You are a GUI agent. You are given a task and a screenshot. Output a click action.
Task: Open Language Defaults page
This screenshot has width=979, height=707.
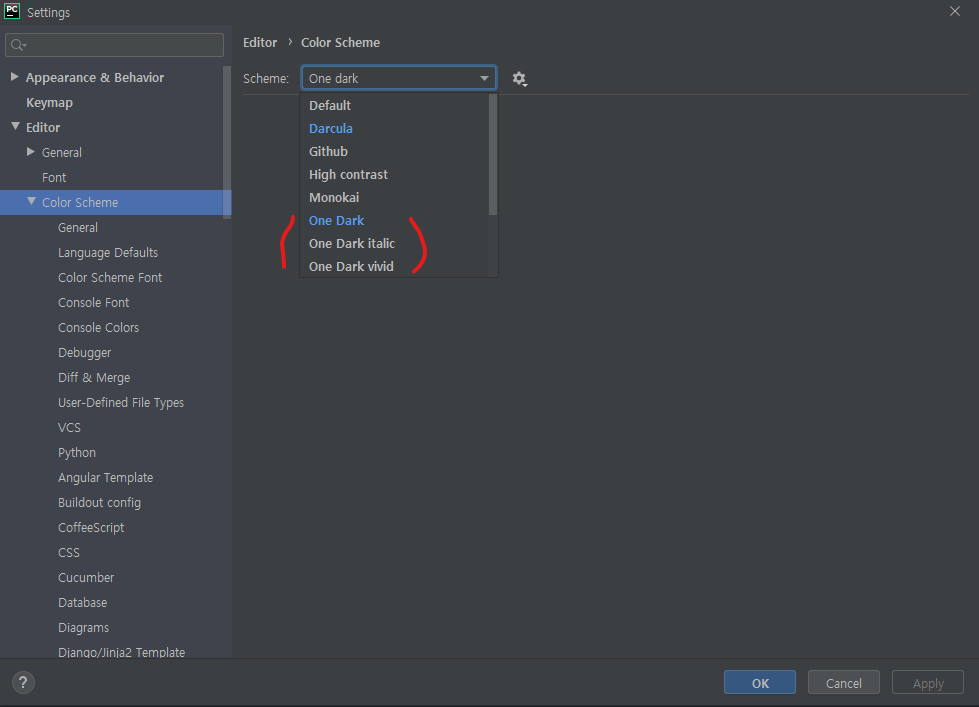point(108,252)
